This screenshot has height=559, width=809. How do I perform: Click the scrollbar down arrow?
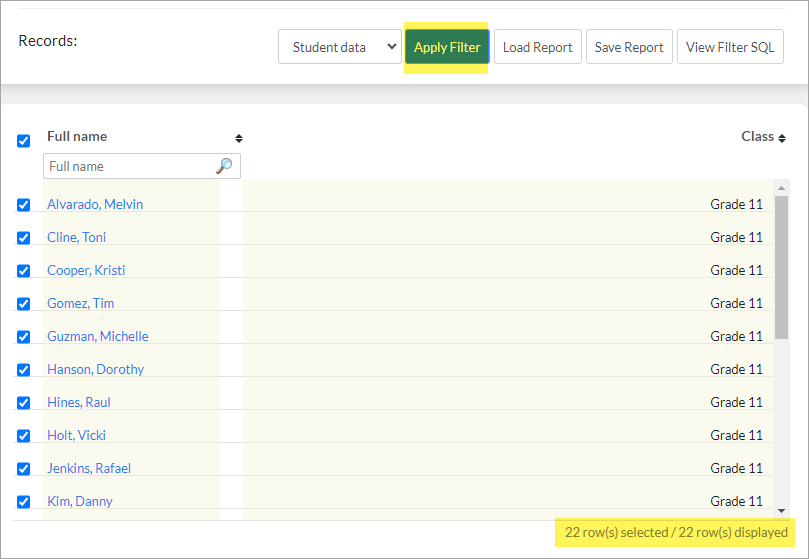[781, 510]
